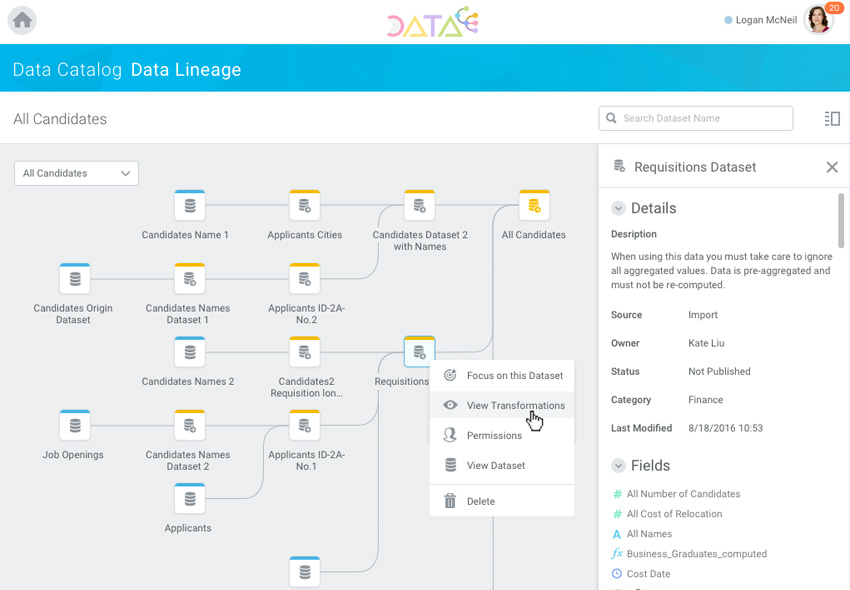Choose Delete from the context menu
The height and width of the screenshot is (590, 850).
pyautogui.click(x=480, y=502)
